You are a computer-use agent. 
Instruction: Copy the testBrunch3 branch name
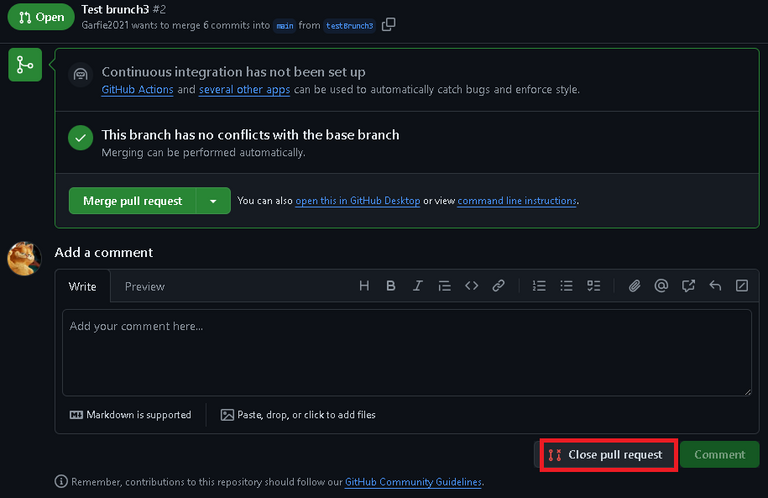[389, 25]
